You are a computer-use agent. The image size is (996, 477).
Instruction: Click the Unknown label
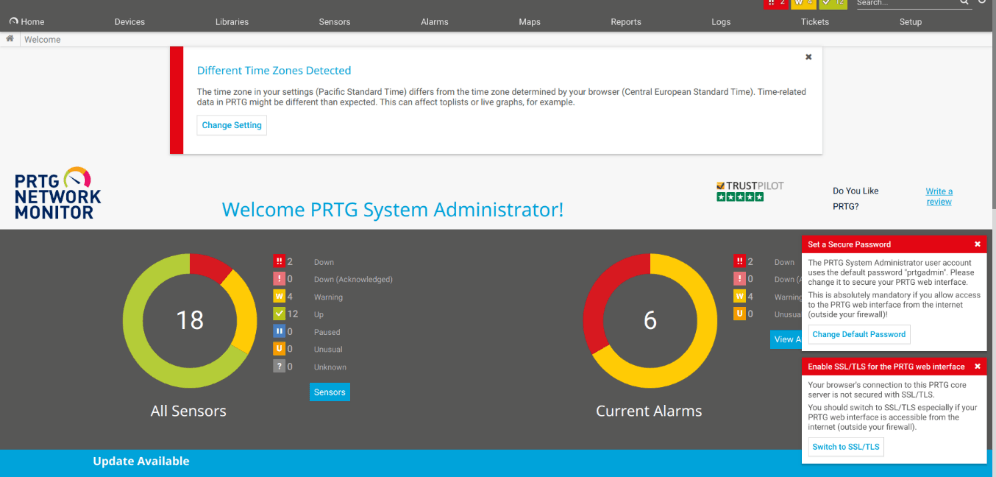330,367
